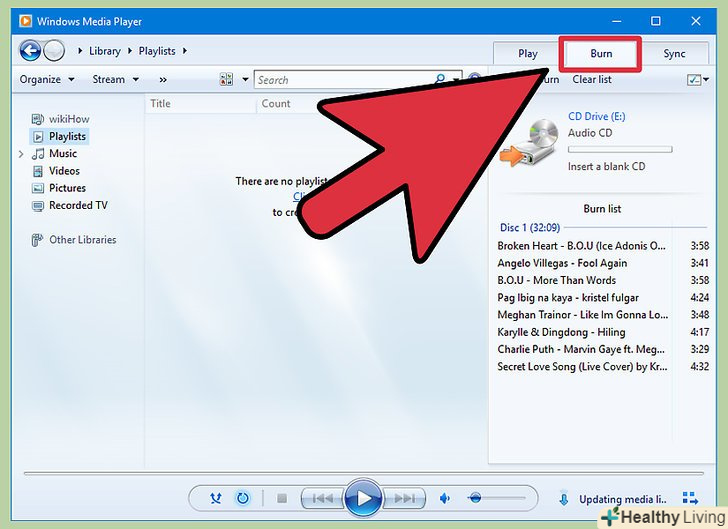Image resolution: width=728 pixels, height=529 pixels.
Task: Click the Clear list button
Action: [x=592, y=79]
